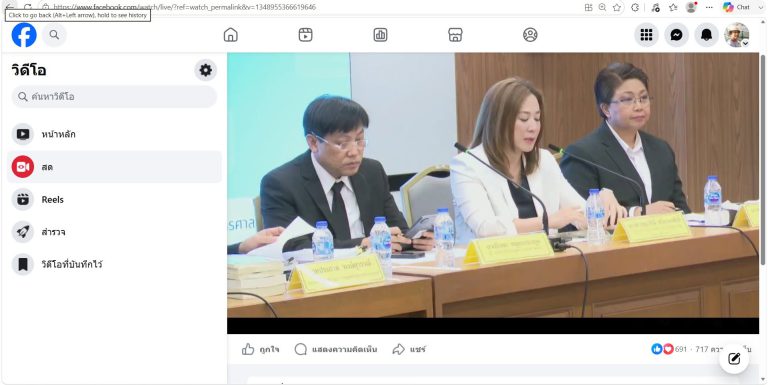The height and width of the screenshot is (385, 768).
Task: Click the Facebook search magnifier icon
Action: point(54,35)
